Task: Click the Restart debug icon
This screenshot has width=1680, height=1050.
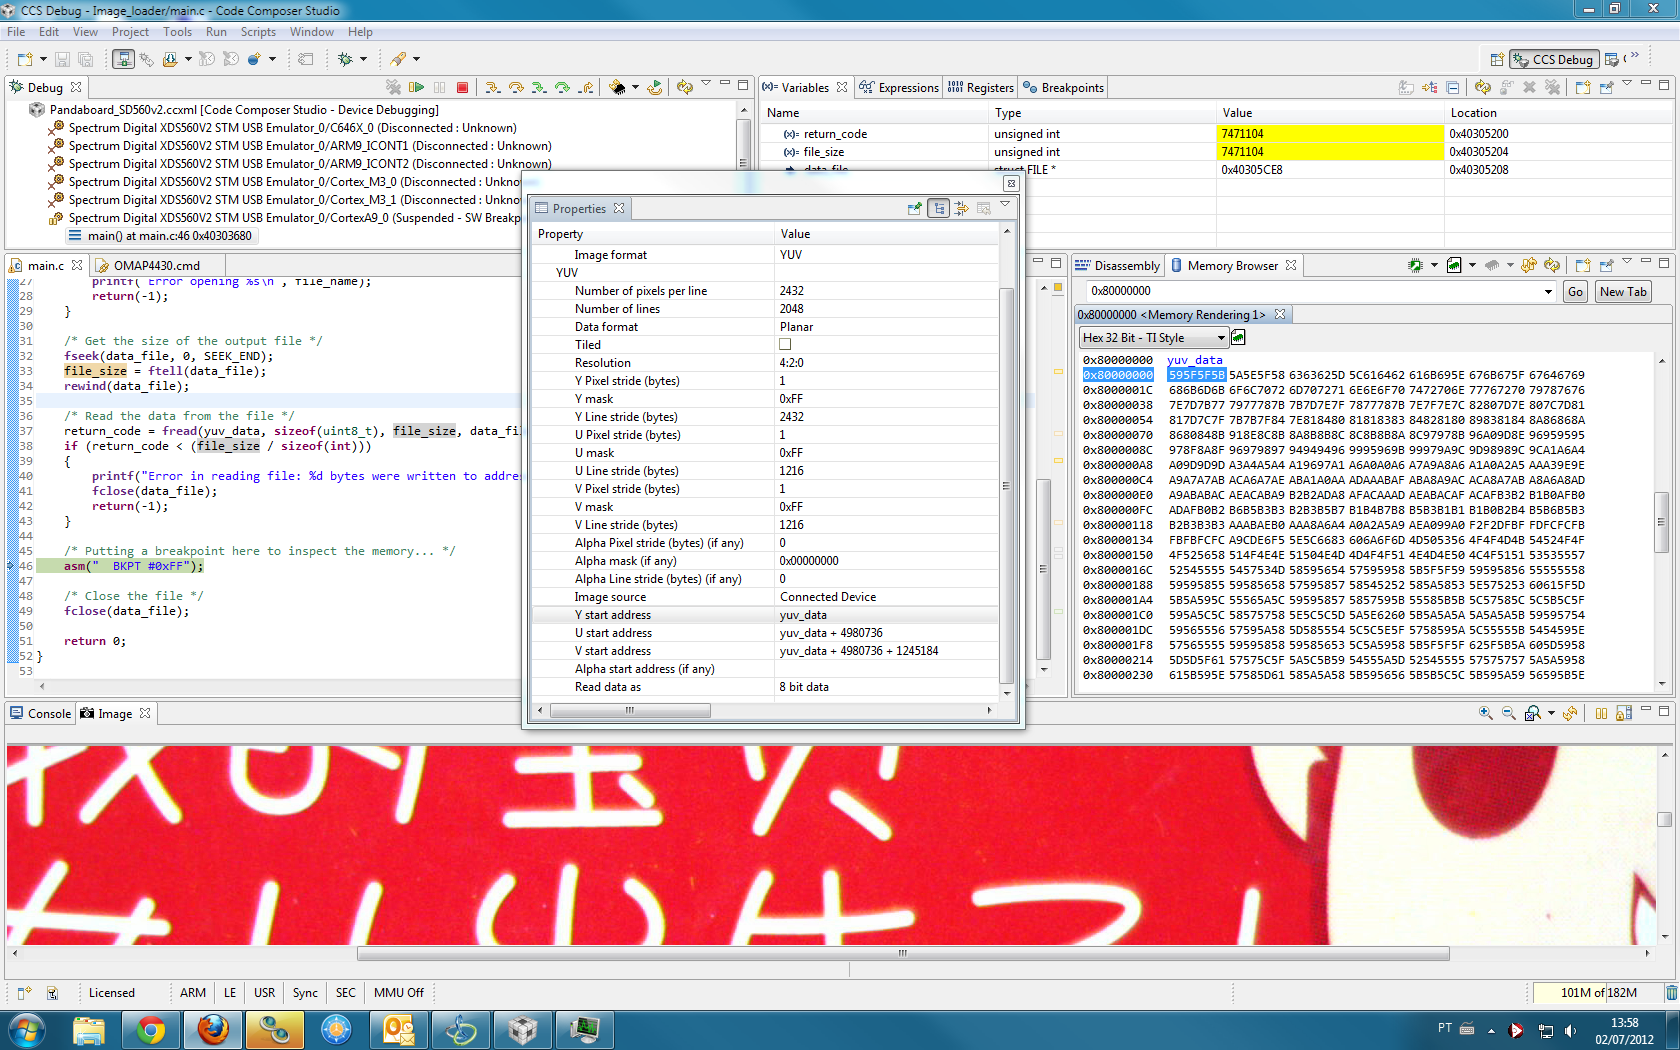Action: (654, 87)
